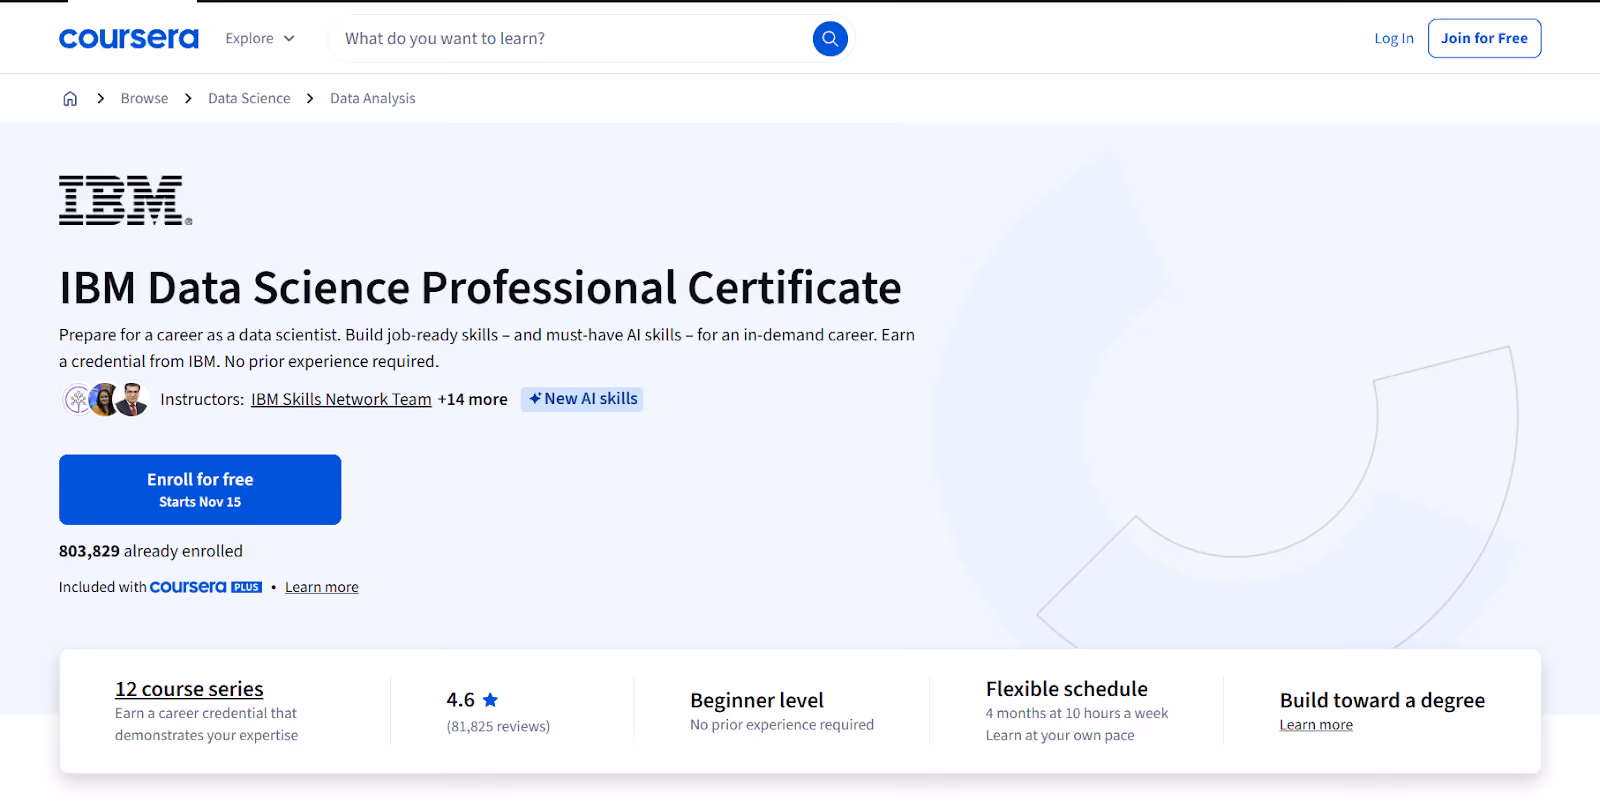Expand the Explore dropdown

tap(260, 38)
